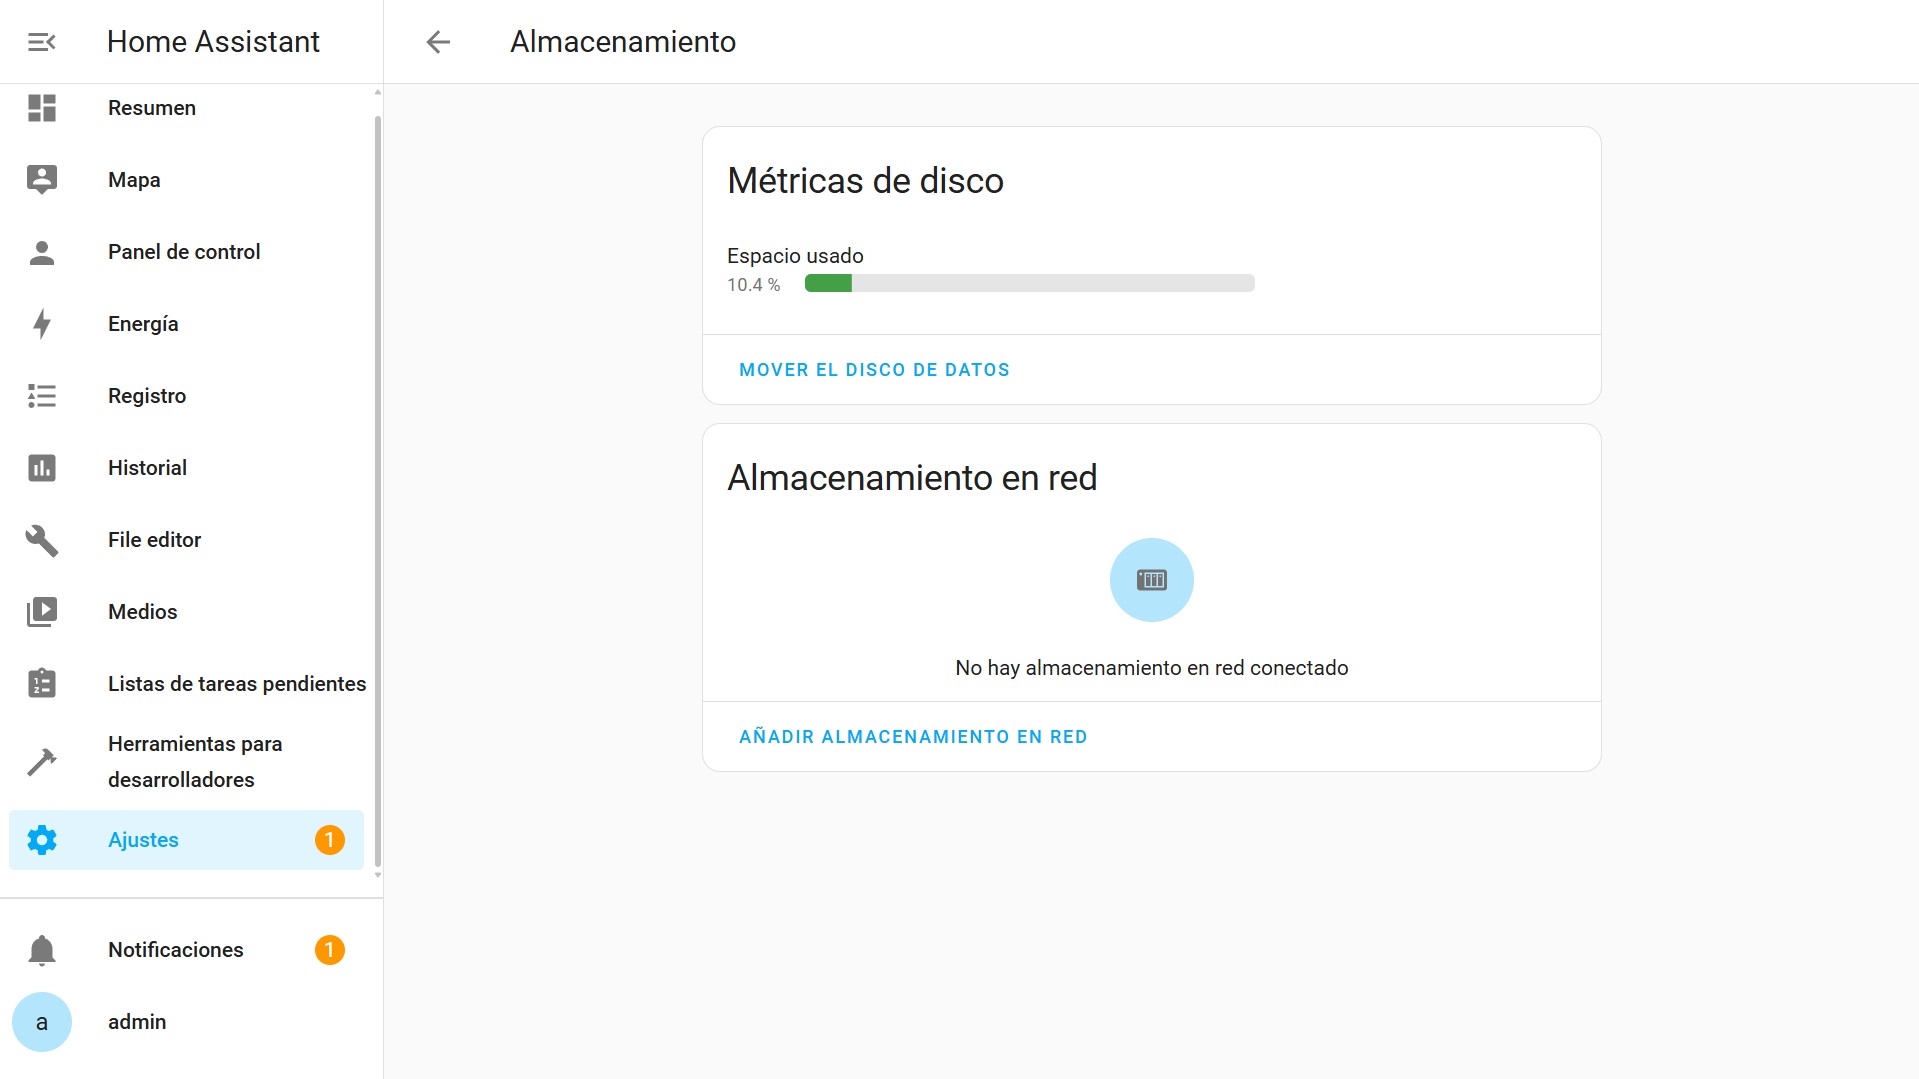Image resolution: width=1919 pixels, height=1079 pixels.
Task: Click the Espacio usado progress bar
Action: 1028,284
